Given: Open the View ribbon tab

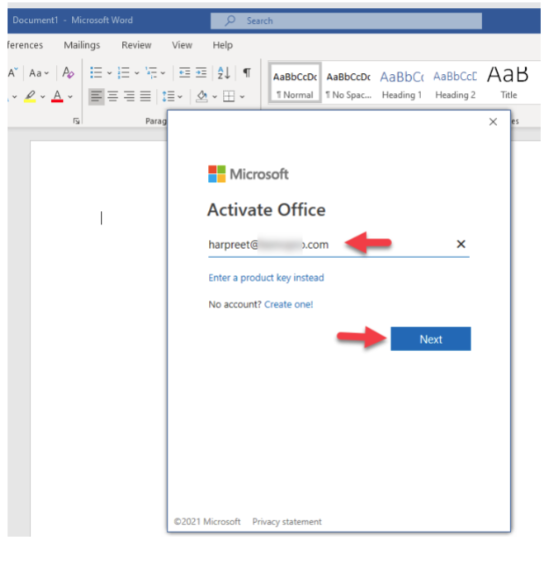Looking at the screenshot, I should click(182, 45).
